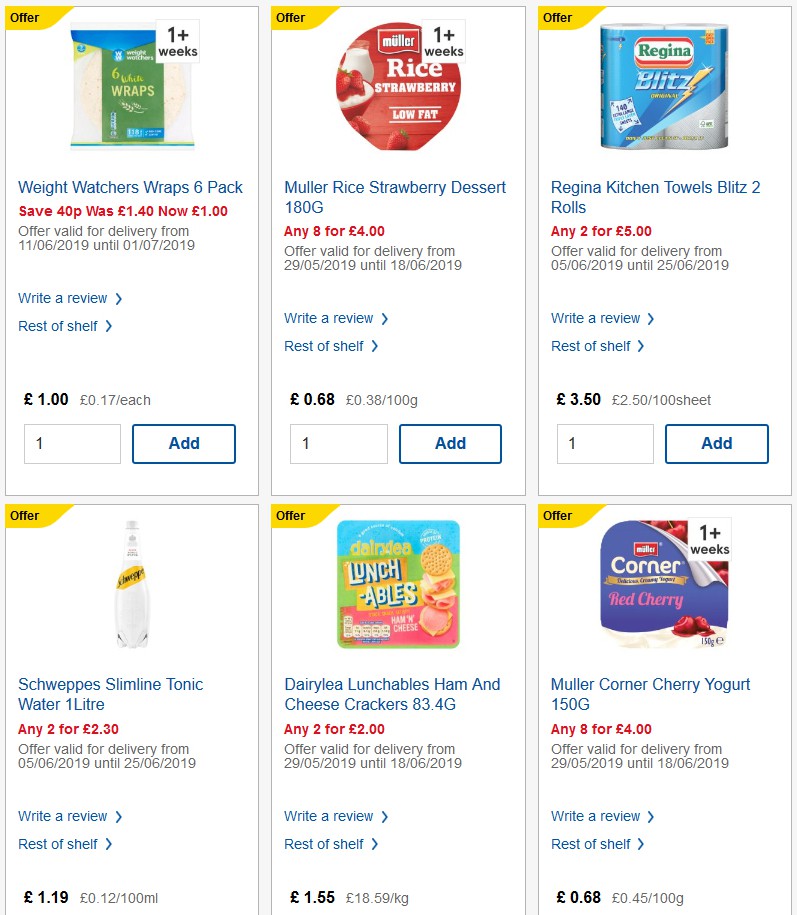Select the quantity field for Weight Watchers Wraps

point(72,443)
